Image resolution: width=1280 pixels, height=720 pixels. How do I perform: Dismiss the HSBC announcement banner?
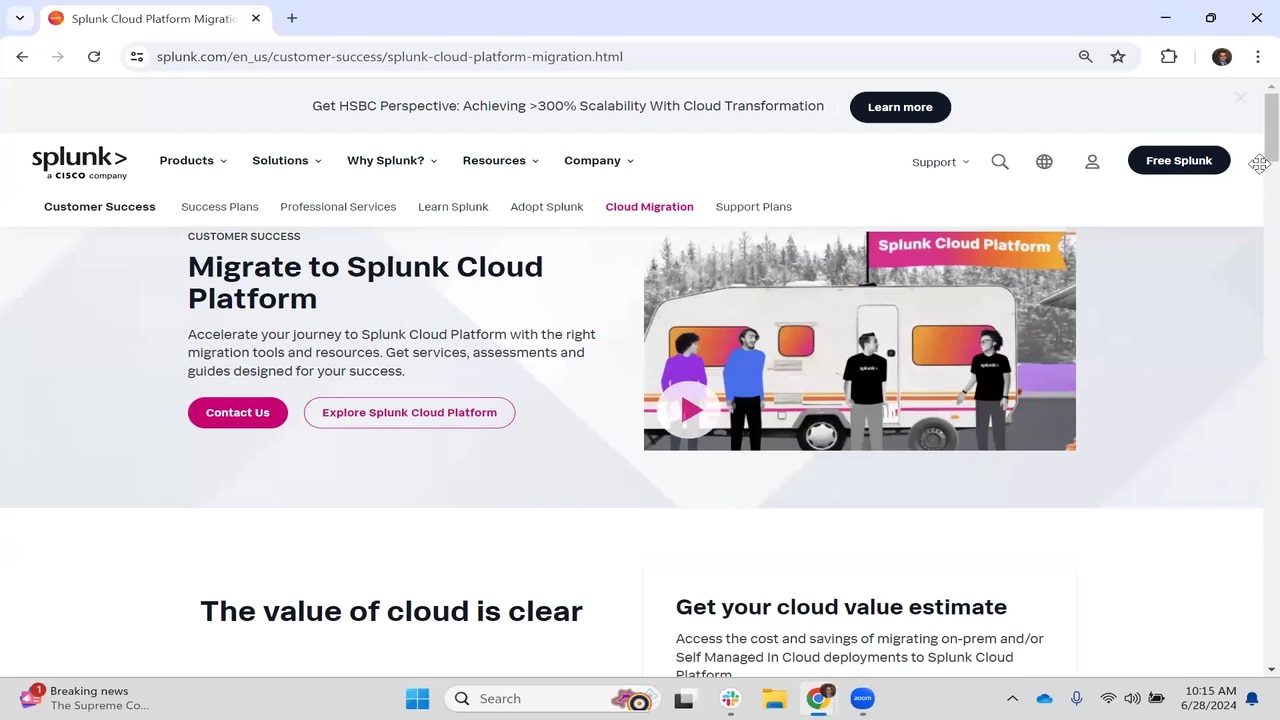click(1240, 98)
